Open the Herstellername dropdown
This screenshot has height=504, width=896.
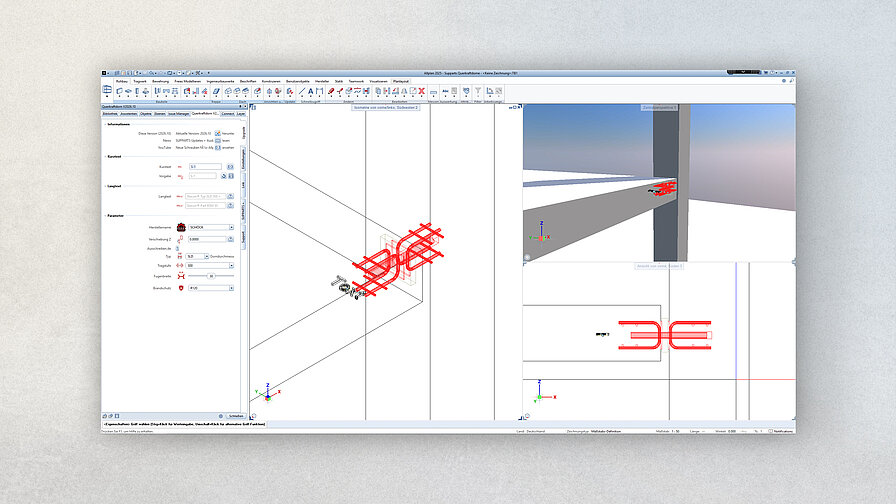point(232,227)
